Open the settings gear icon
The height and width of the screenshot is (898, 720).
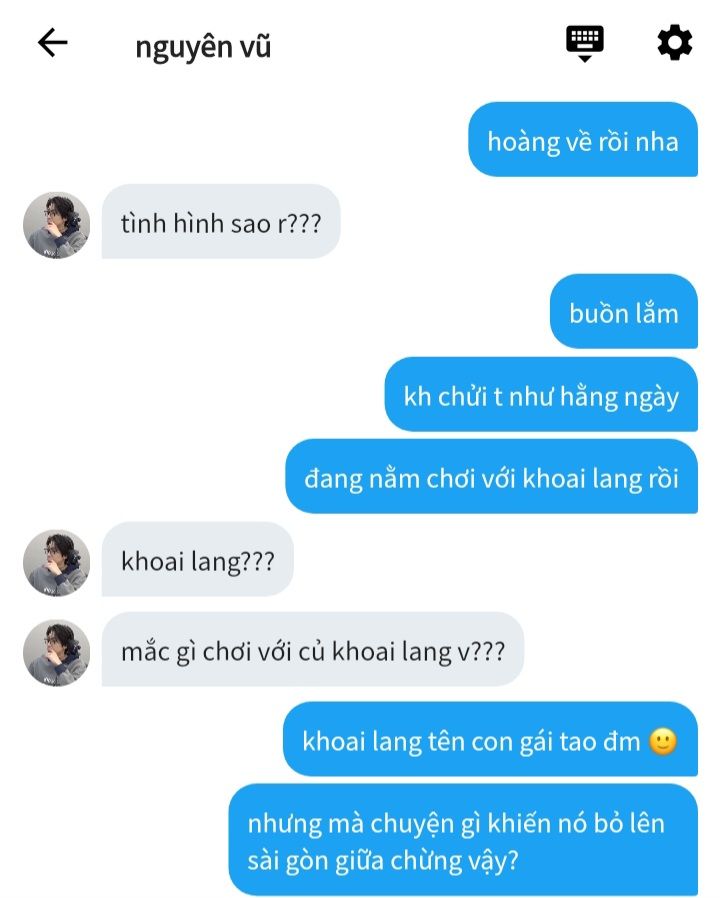pos(675,42)
